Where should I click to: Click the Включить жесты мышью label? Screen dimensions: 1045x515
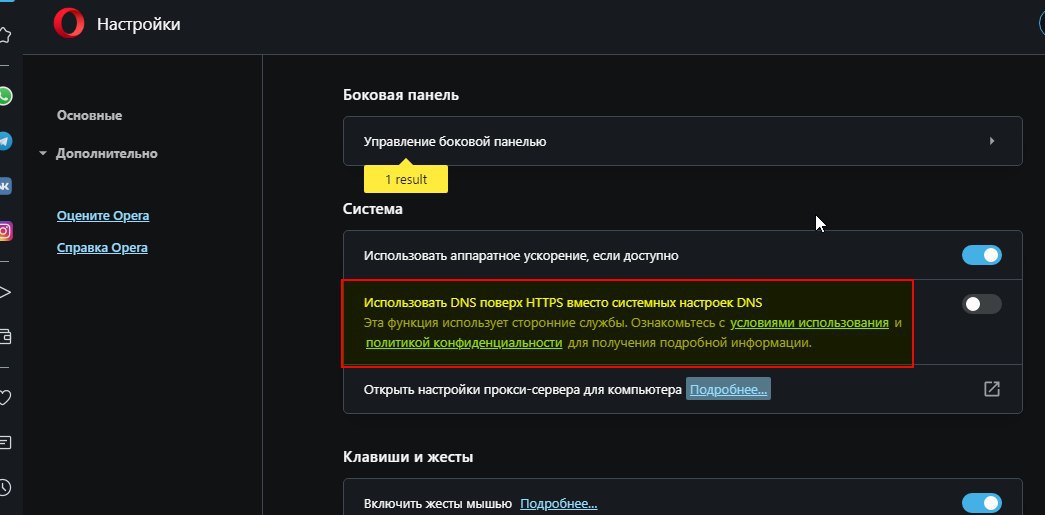(438, 504)
